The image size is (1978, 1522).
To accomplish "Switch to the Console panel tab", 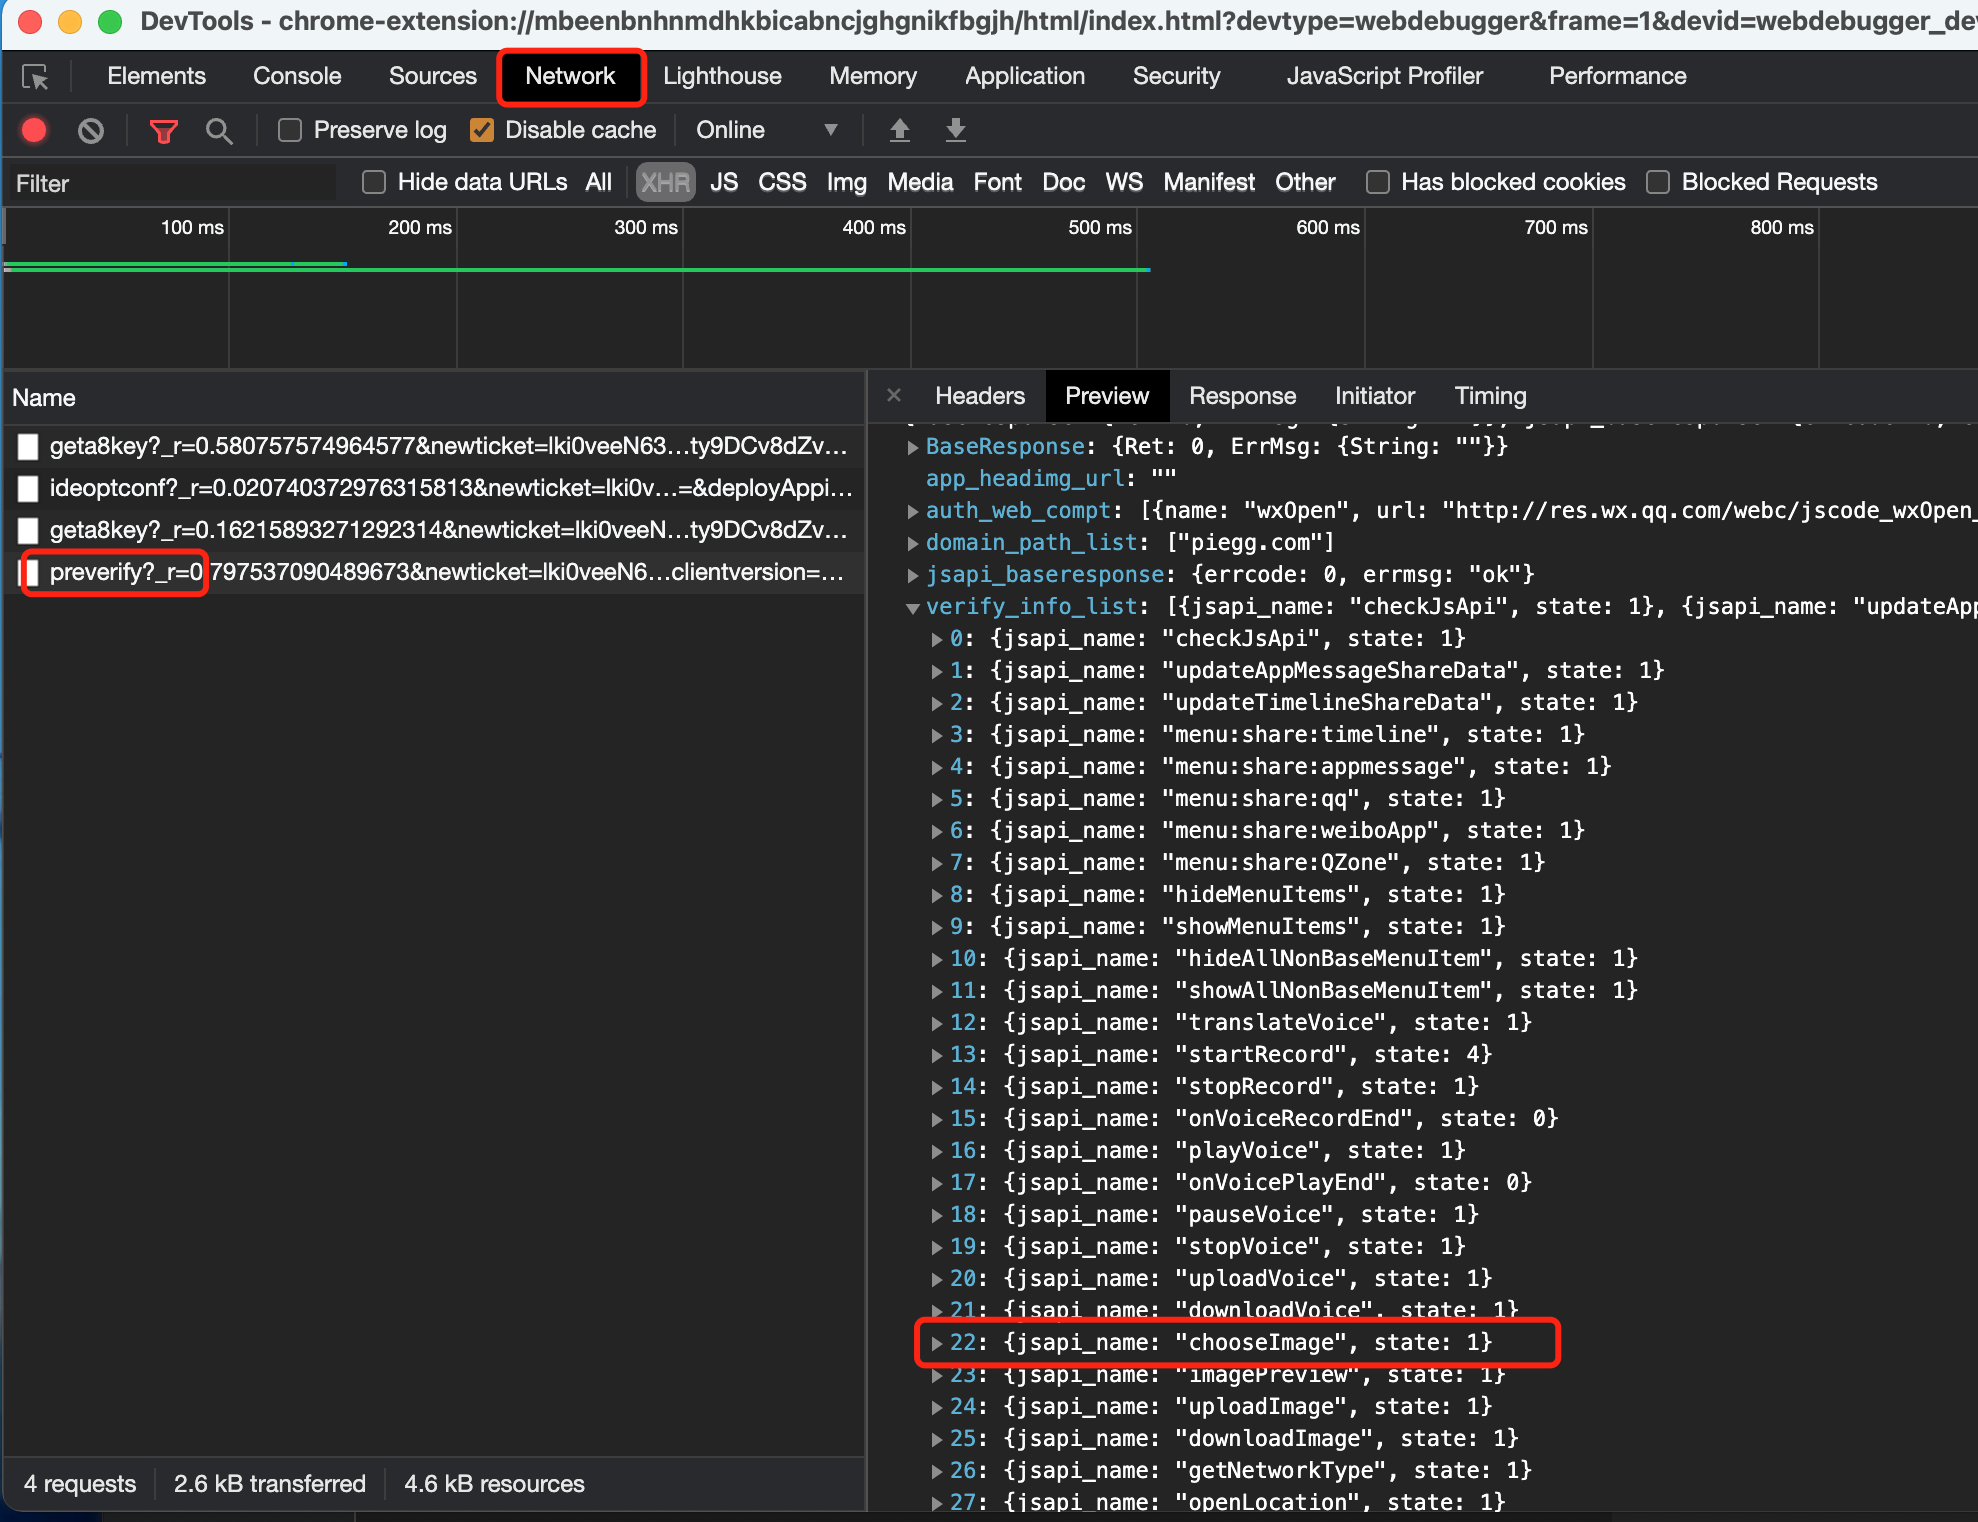I will click(x=297, y=76).
